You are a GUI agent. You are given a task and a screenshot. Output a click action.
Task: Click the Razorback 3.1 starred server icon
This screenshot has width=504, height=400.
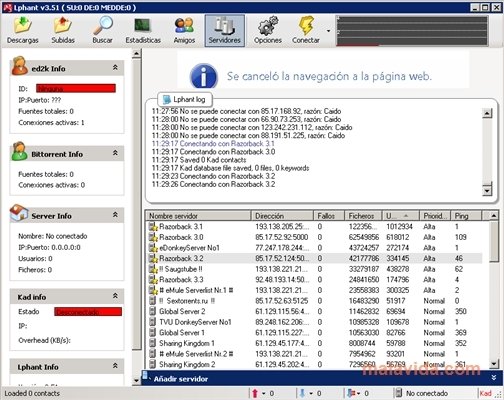(153, 227)
